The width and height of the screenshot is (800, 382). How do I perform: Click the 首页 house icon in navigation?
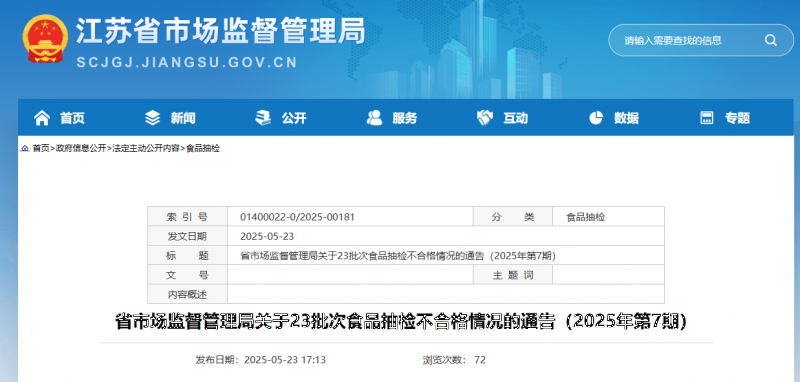tap(42, 118)
